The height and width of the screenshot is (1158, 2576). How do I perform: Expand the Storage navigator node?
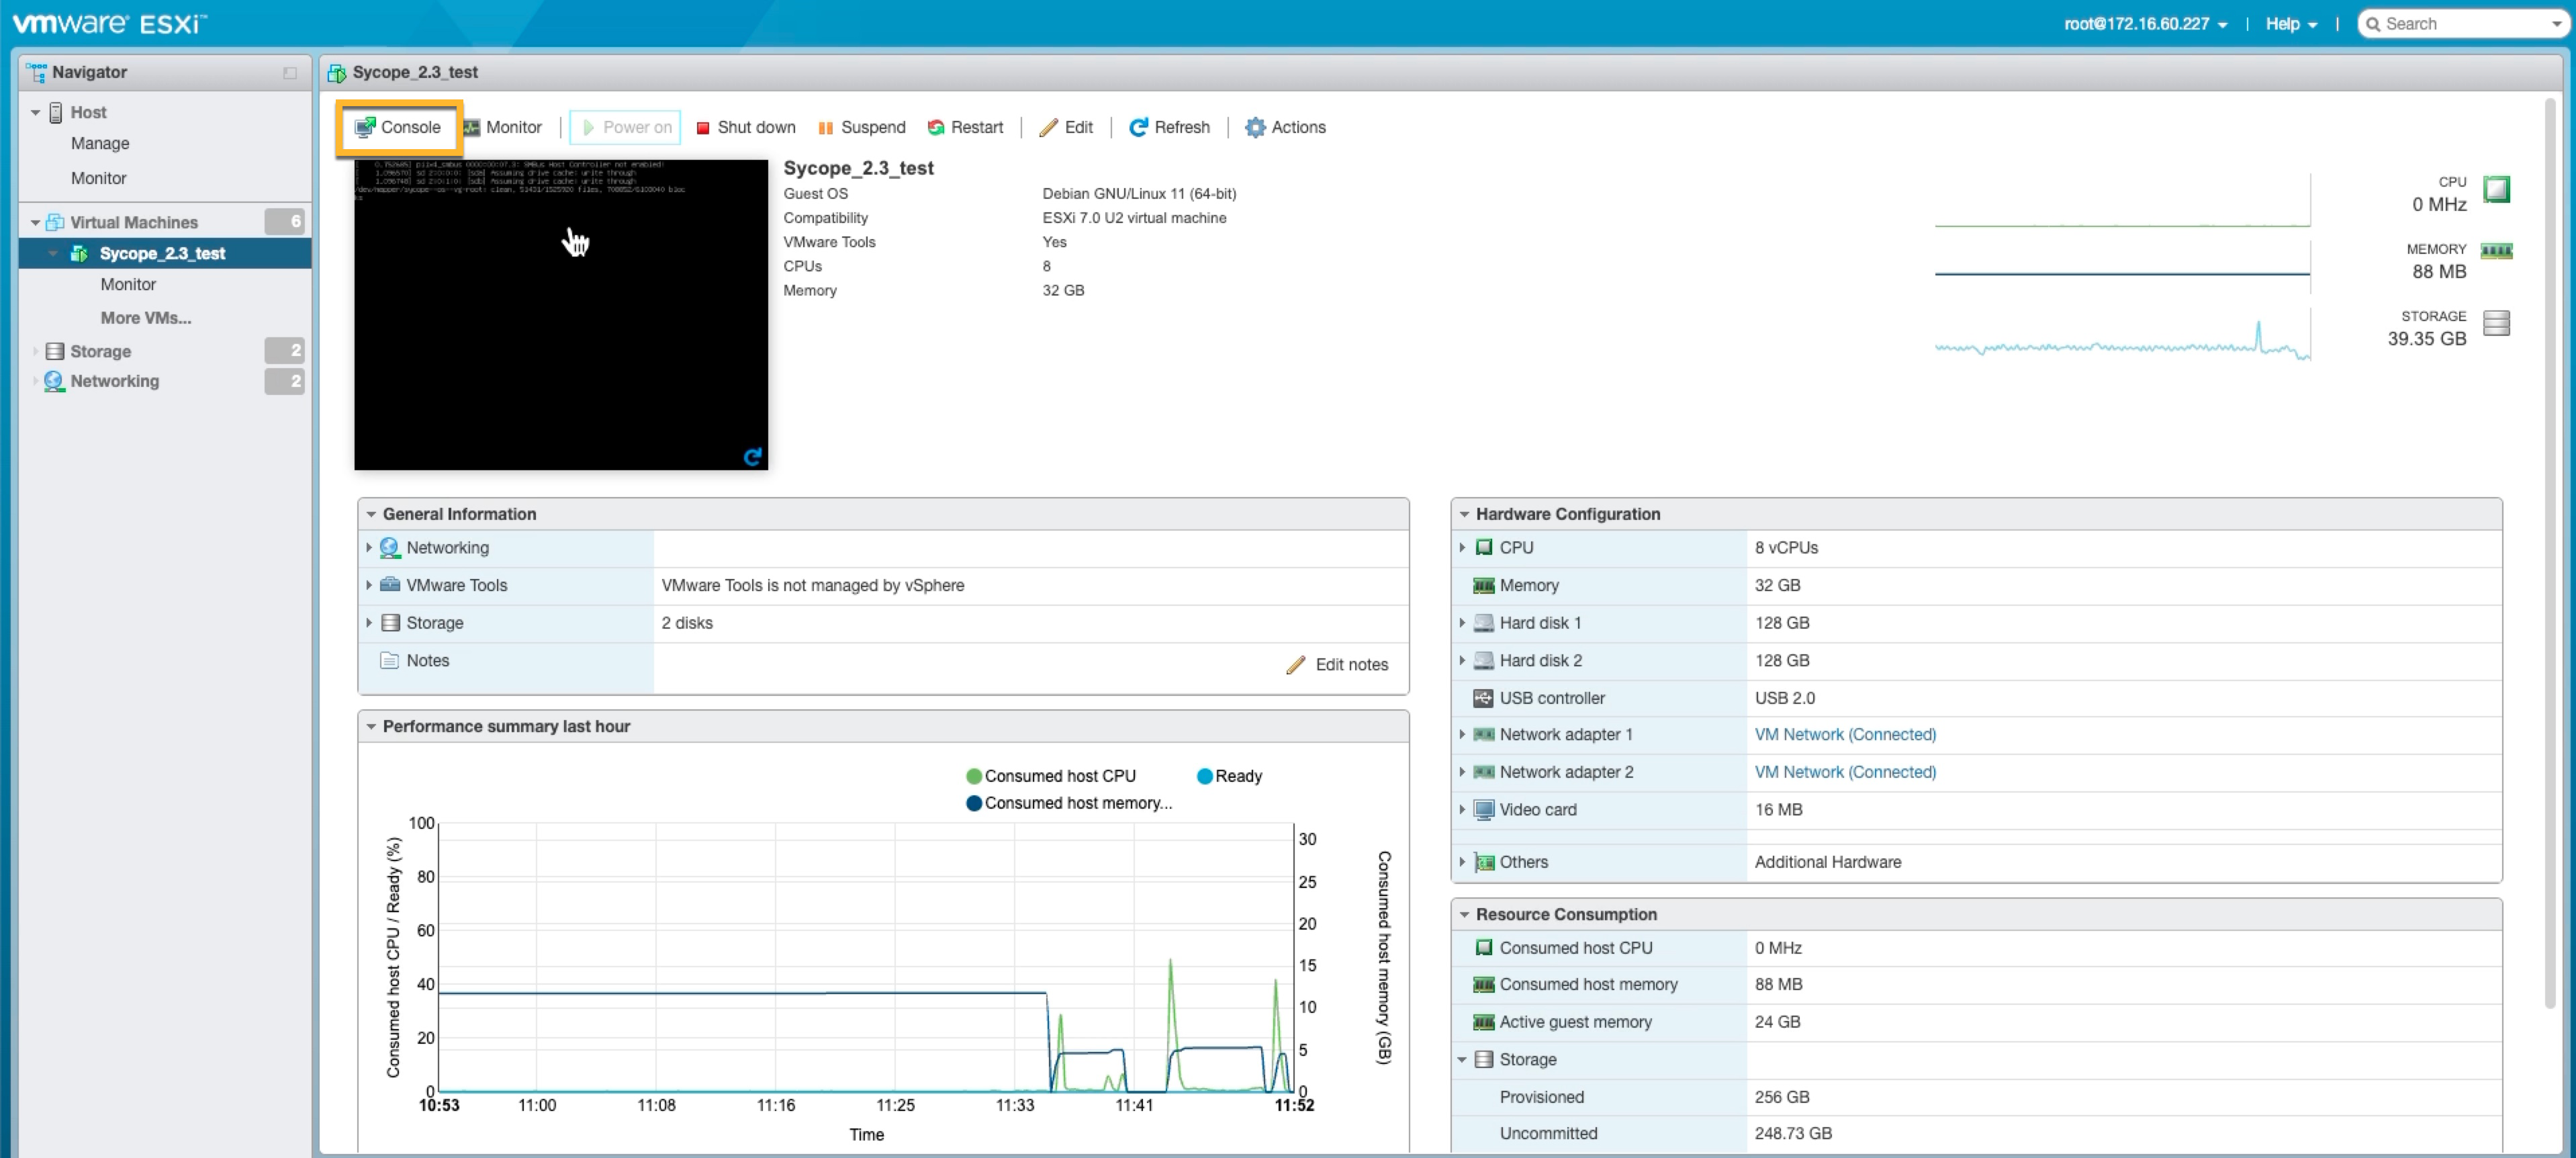coord(35,351)
